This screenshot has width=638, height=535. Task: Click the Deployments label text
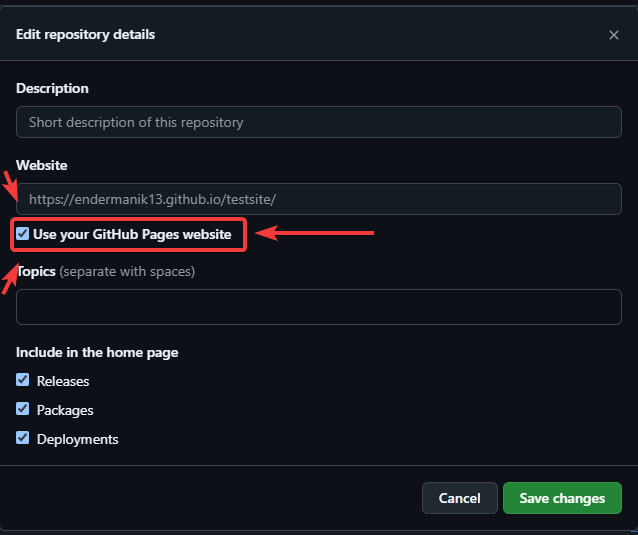click(77, 439)
